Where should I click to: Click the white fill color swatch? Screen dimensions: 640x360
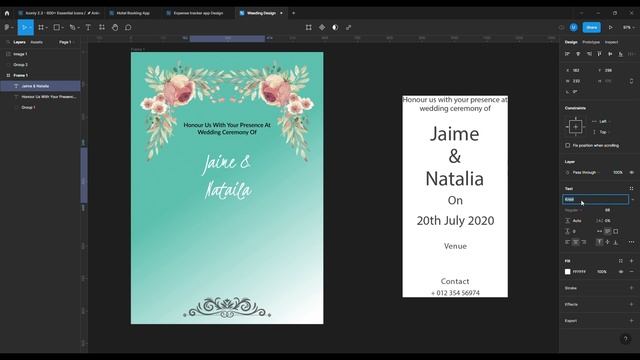[x=567, y=271]
